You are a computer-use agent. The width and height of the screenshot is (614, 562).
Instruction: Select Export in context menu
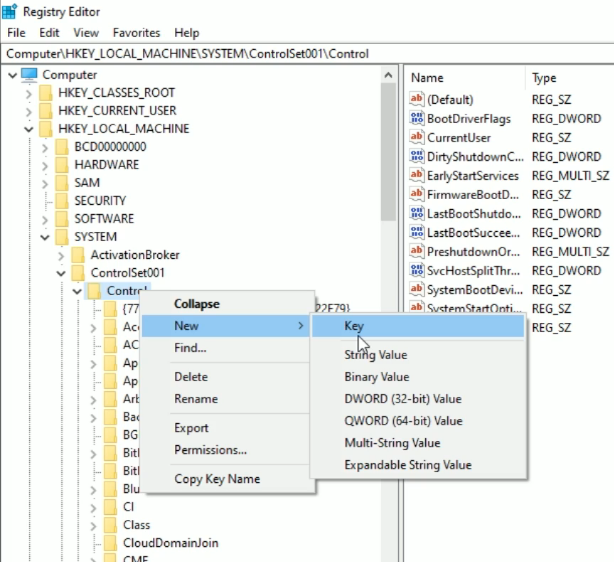tap(227, 428)
